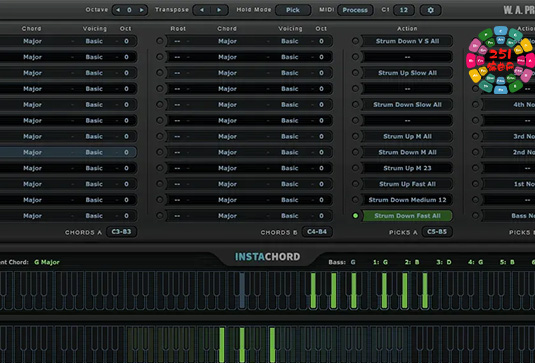
Task: Toggle indicator beside Strum Up Slow All
Action: [x=355, y=73]
